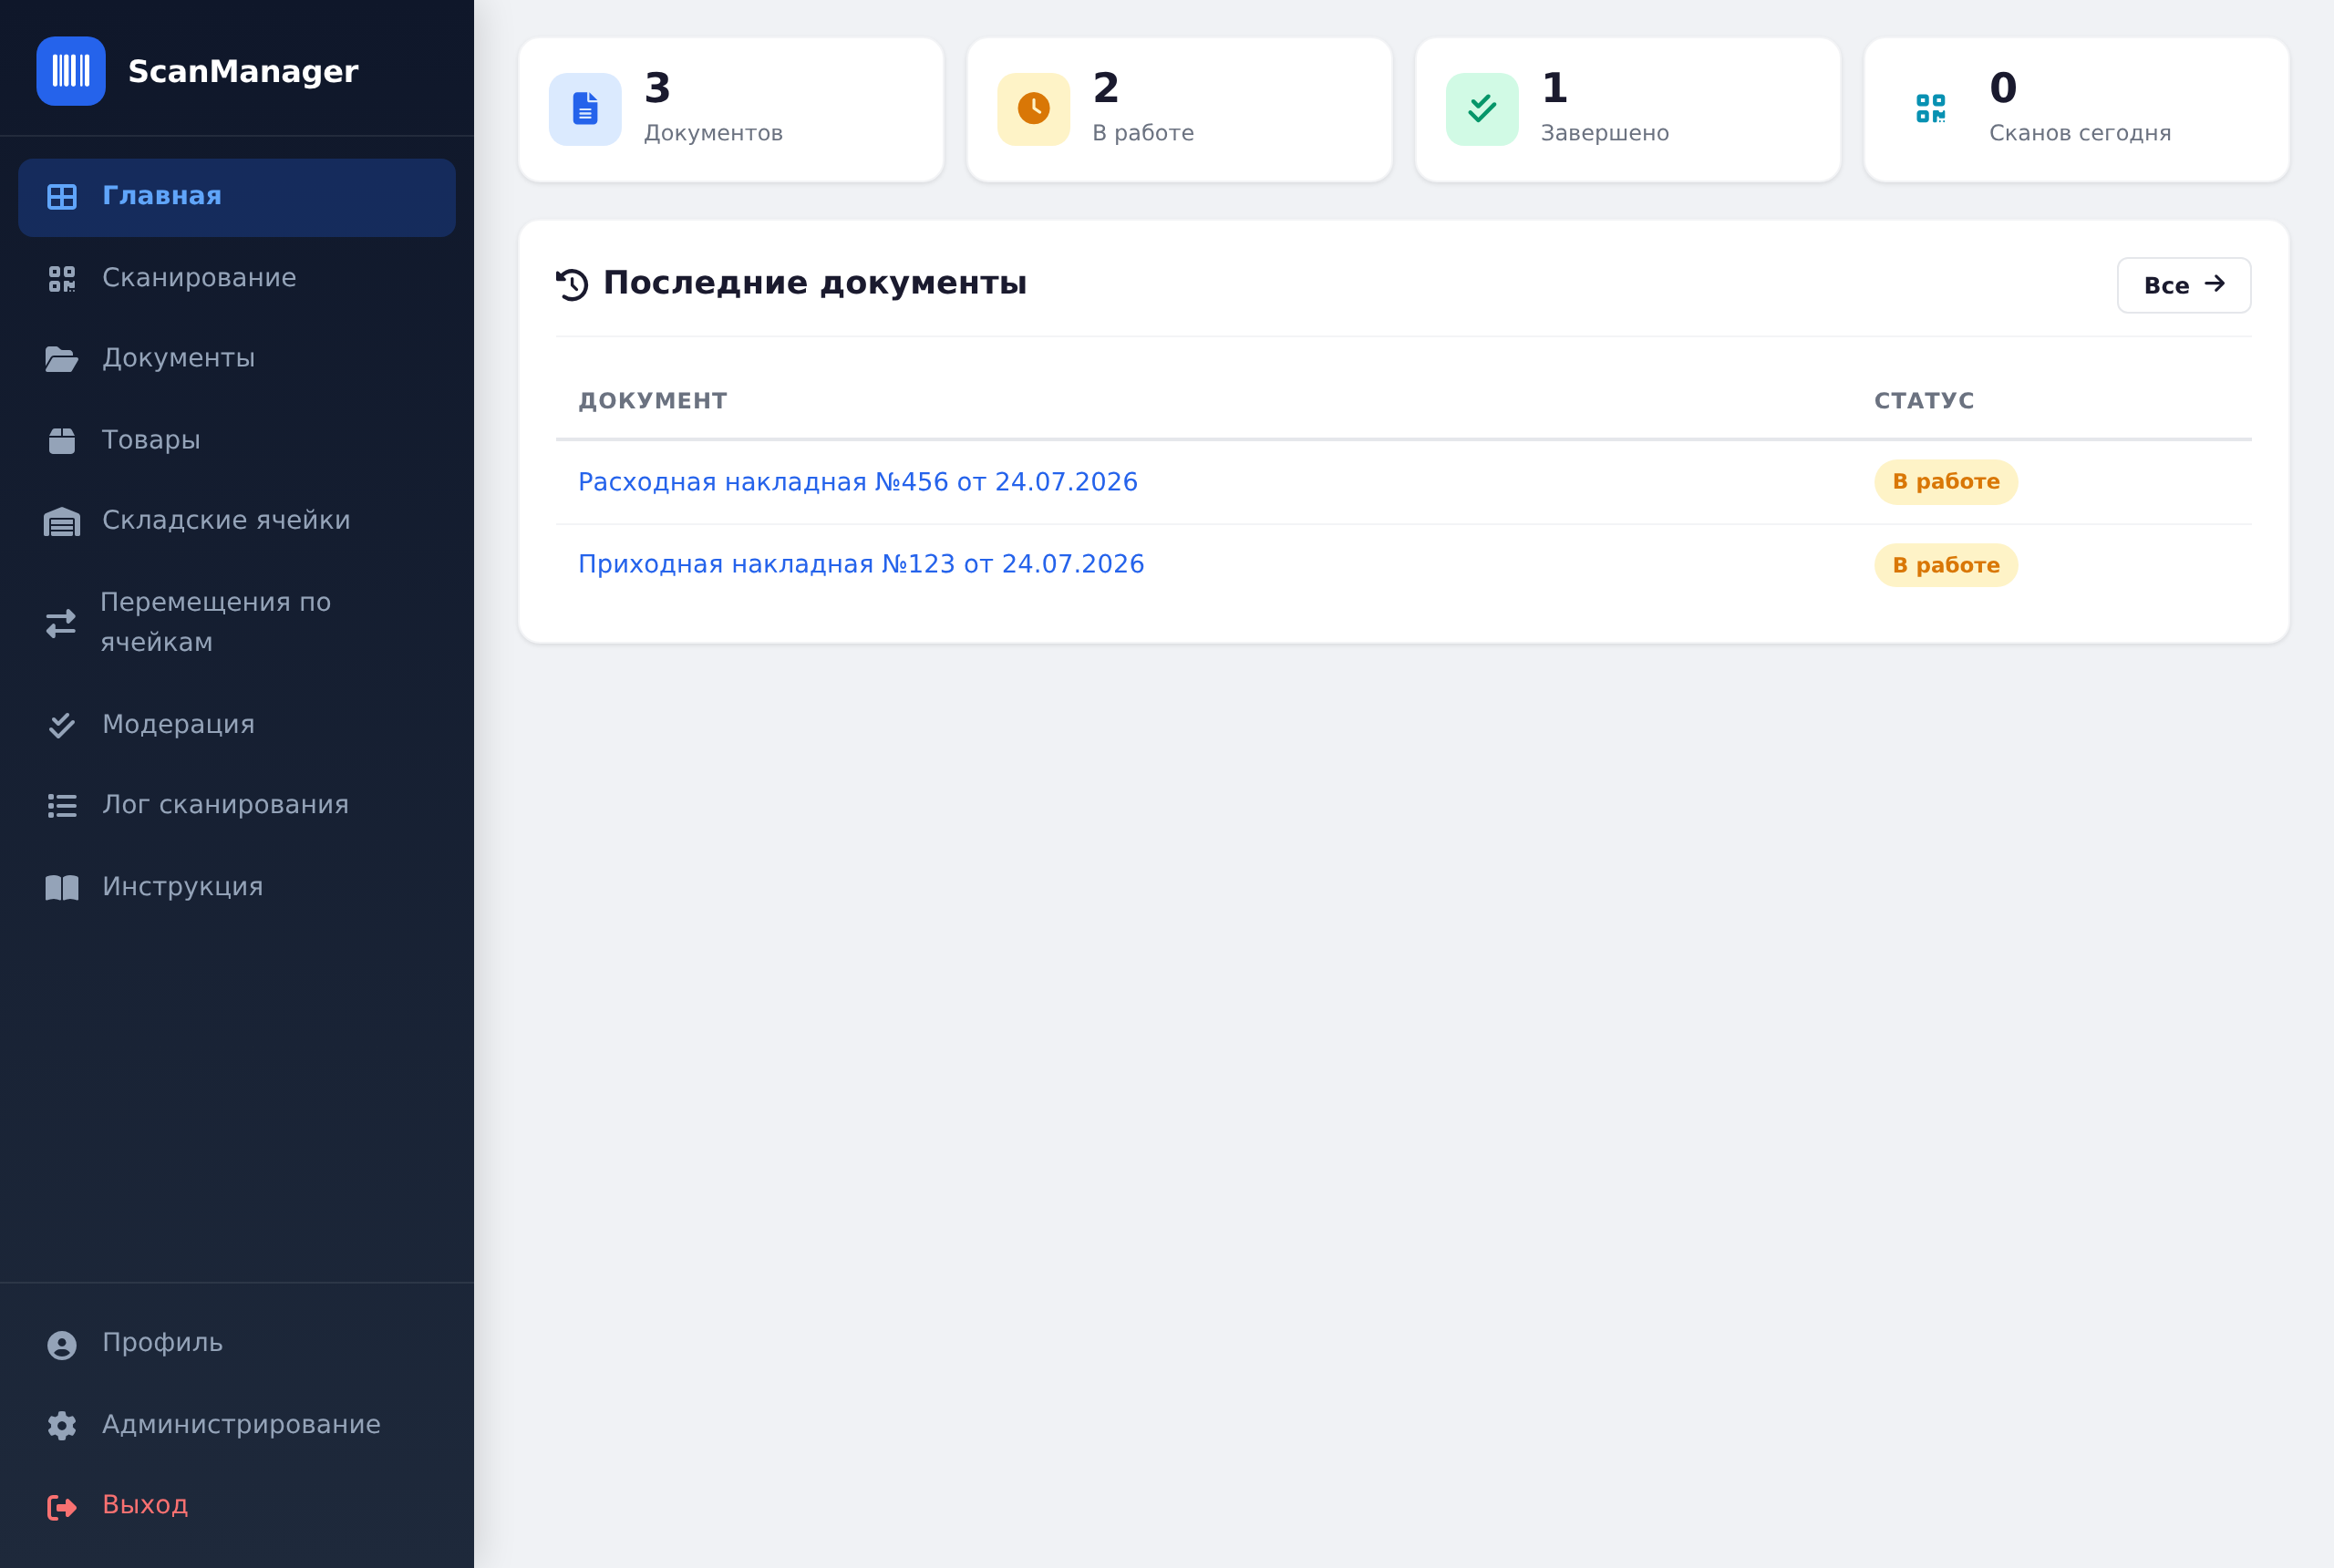Click the green check icon in Завершено card
The width and height of the screenshot is (2334, 1568).
click(1482, 109)
